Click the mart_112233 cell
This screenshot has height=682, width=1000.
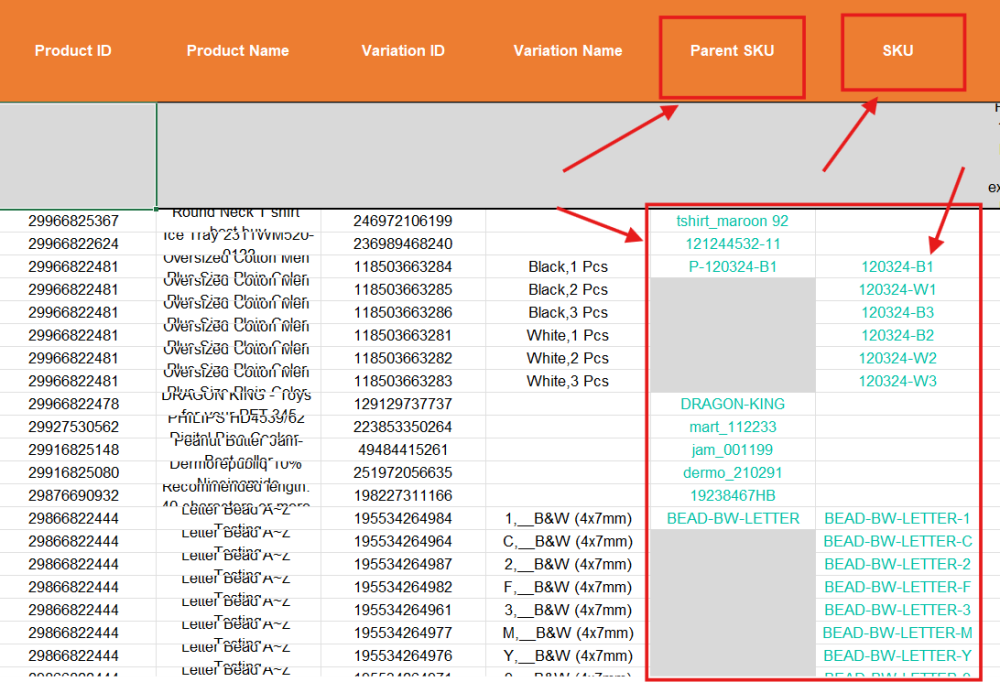tap(732, 427)
